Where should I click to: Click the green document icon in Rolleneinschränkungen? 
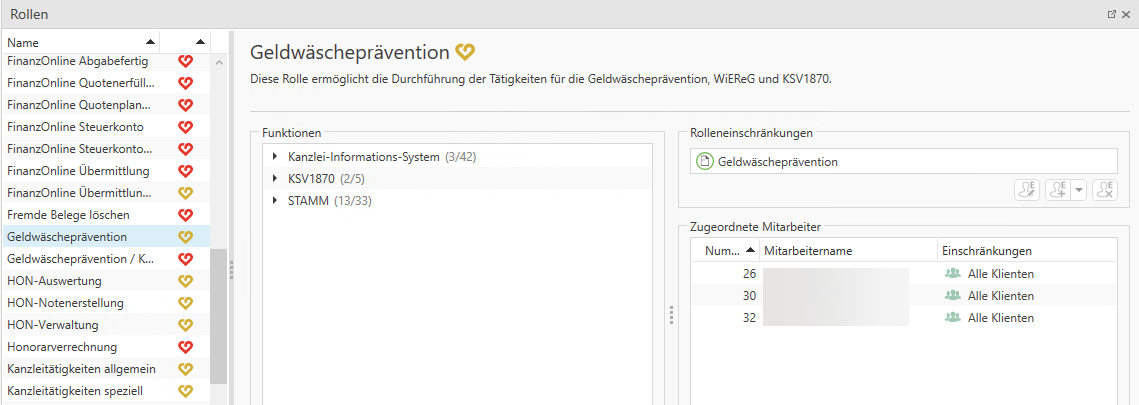click(x=705, y=161)
